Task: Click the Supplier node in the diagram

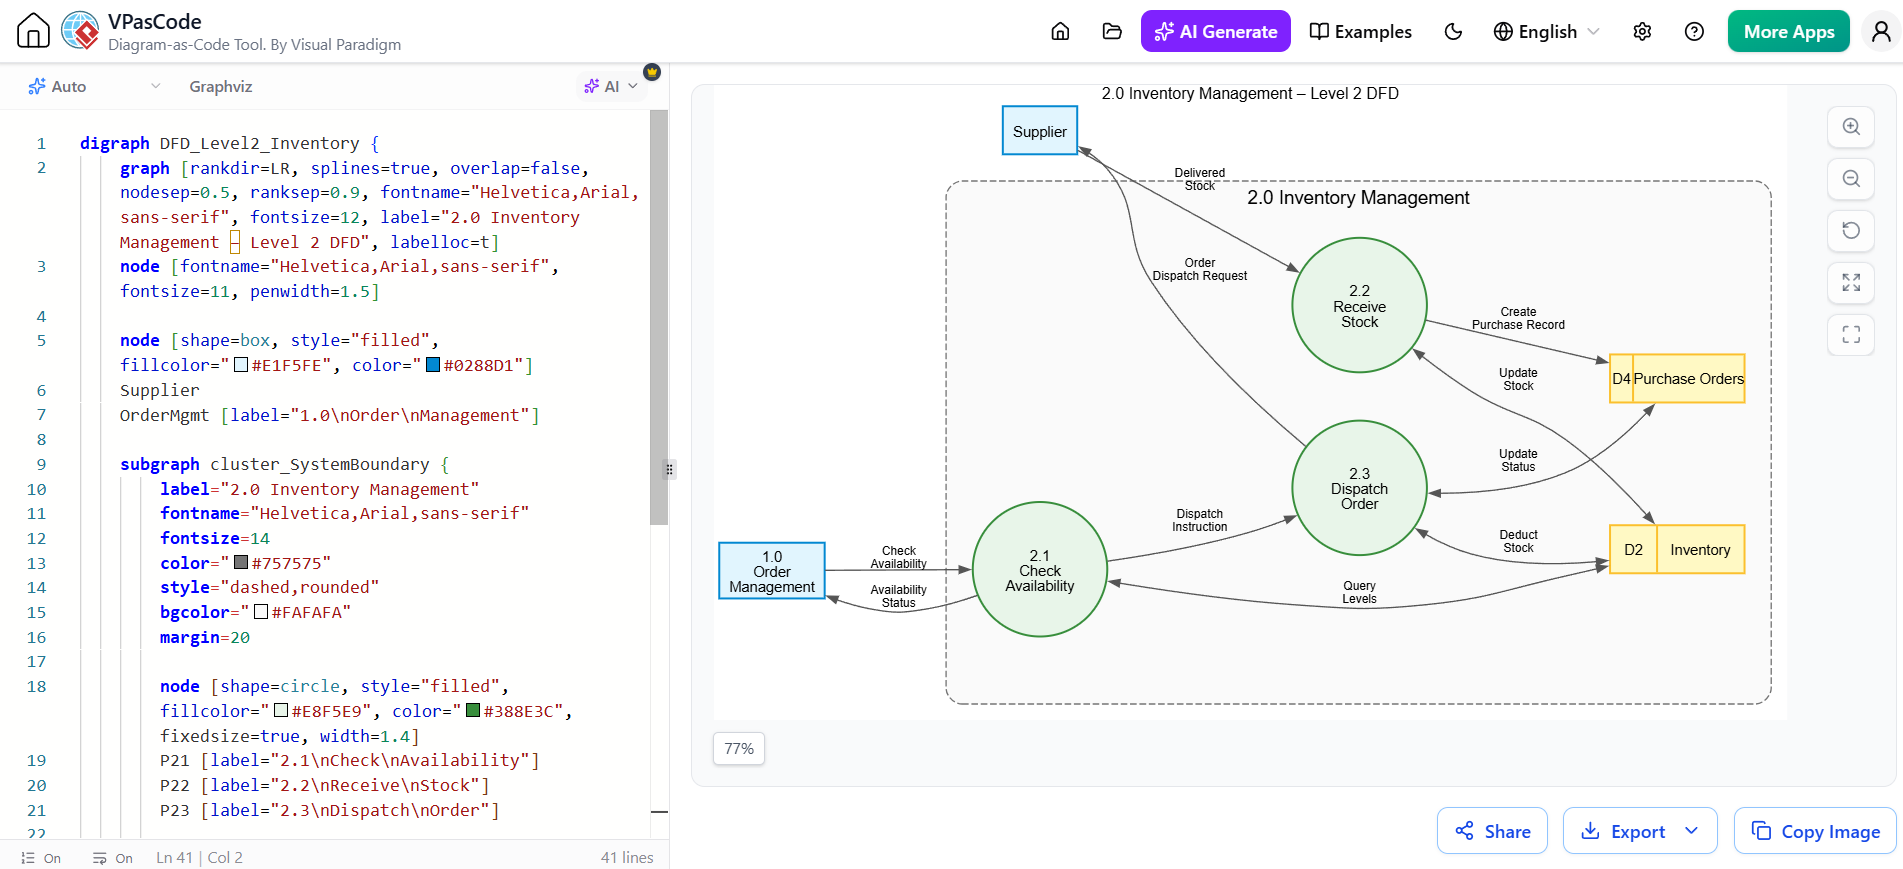Action: pyautogui.click(x=1040, y=131)
